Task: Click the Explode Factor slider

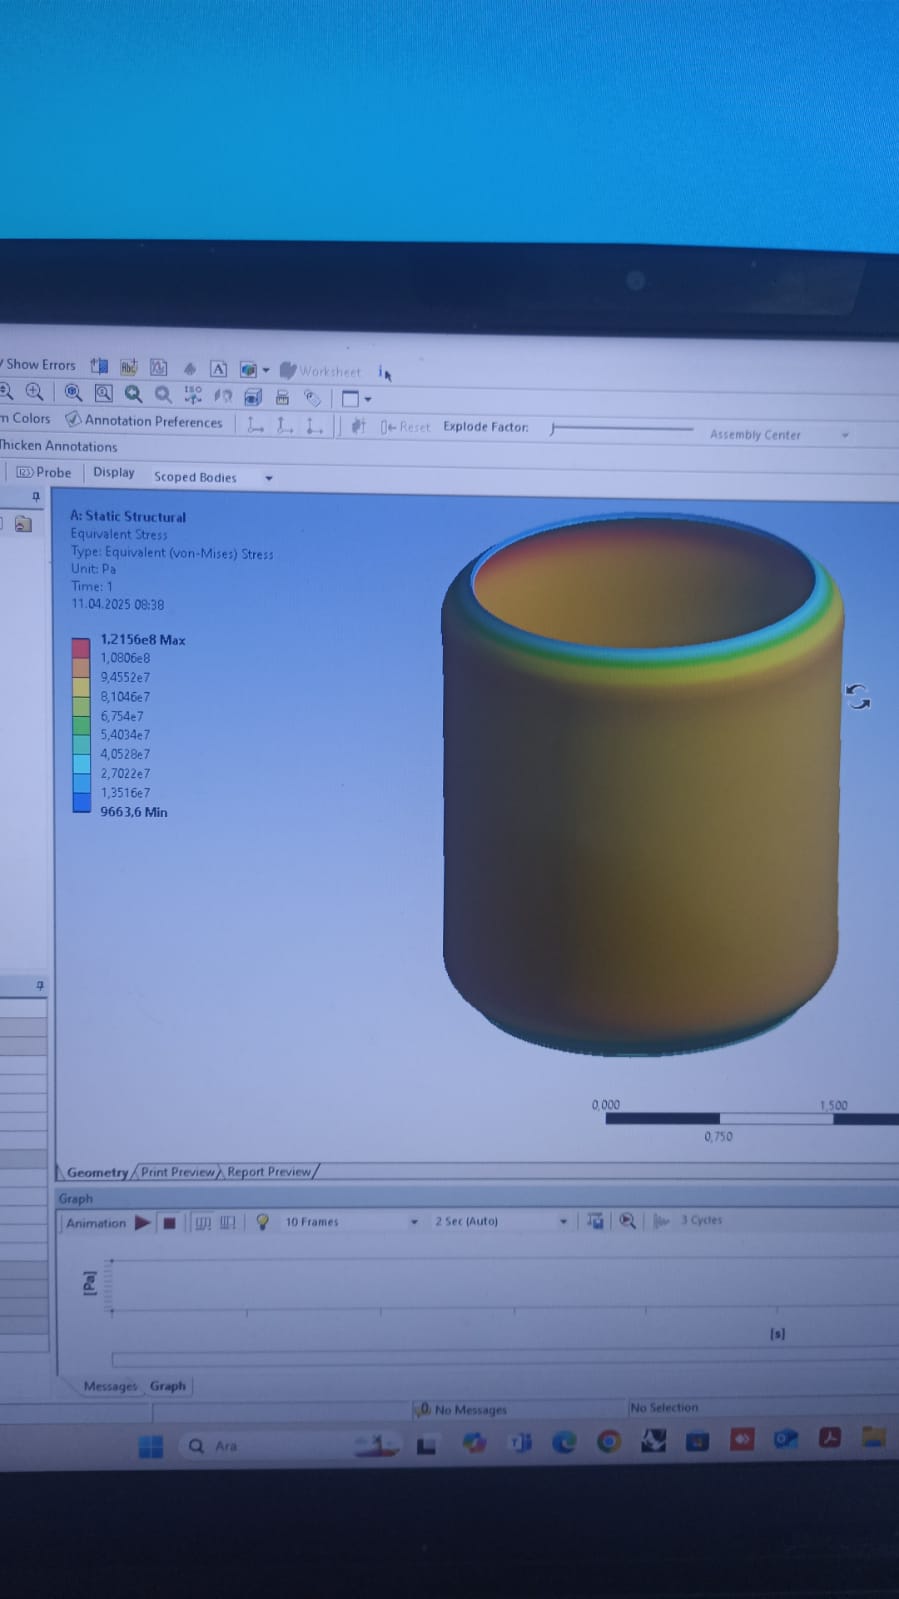Action: point(620,428)
